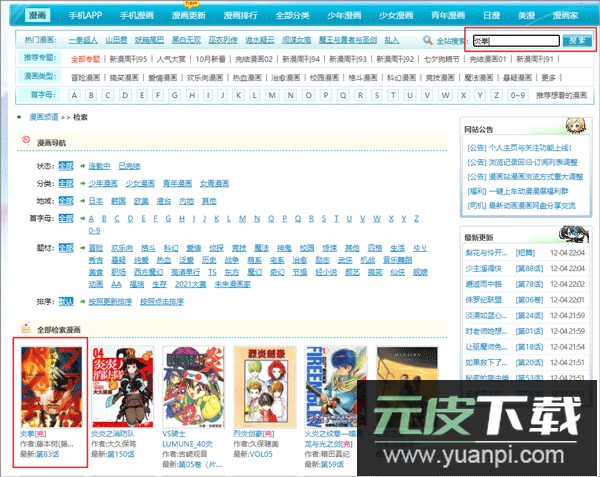The image size is (600, 477).
Task: Click the pink 漫画导航 section icon
Action: [x=25, y=139]
